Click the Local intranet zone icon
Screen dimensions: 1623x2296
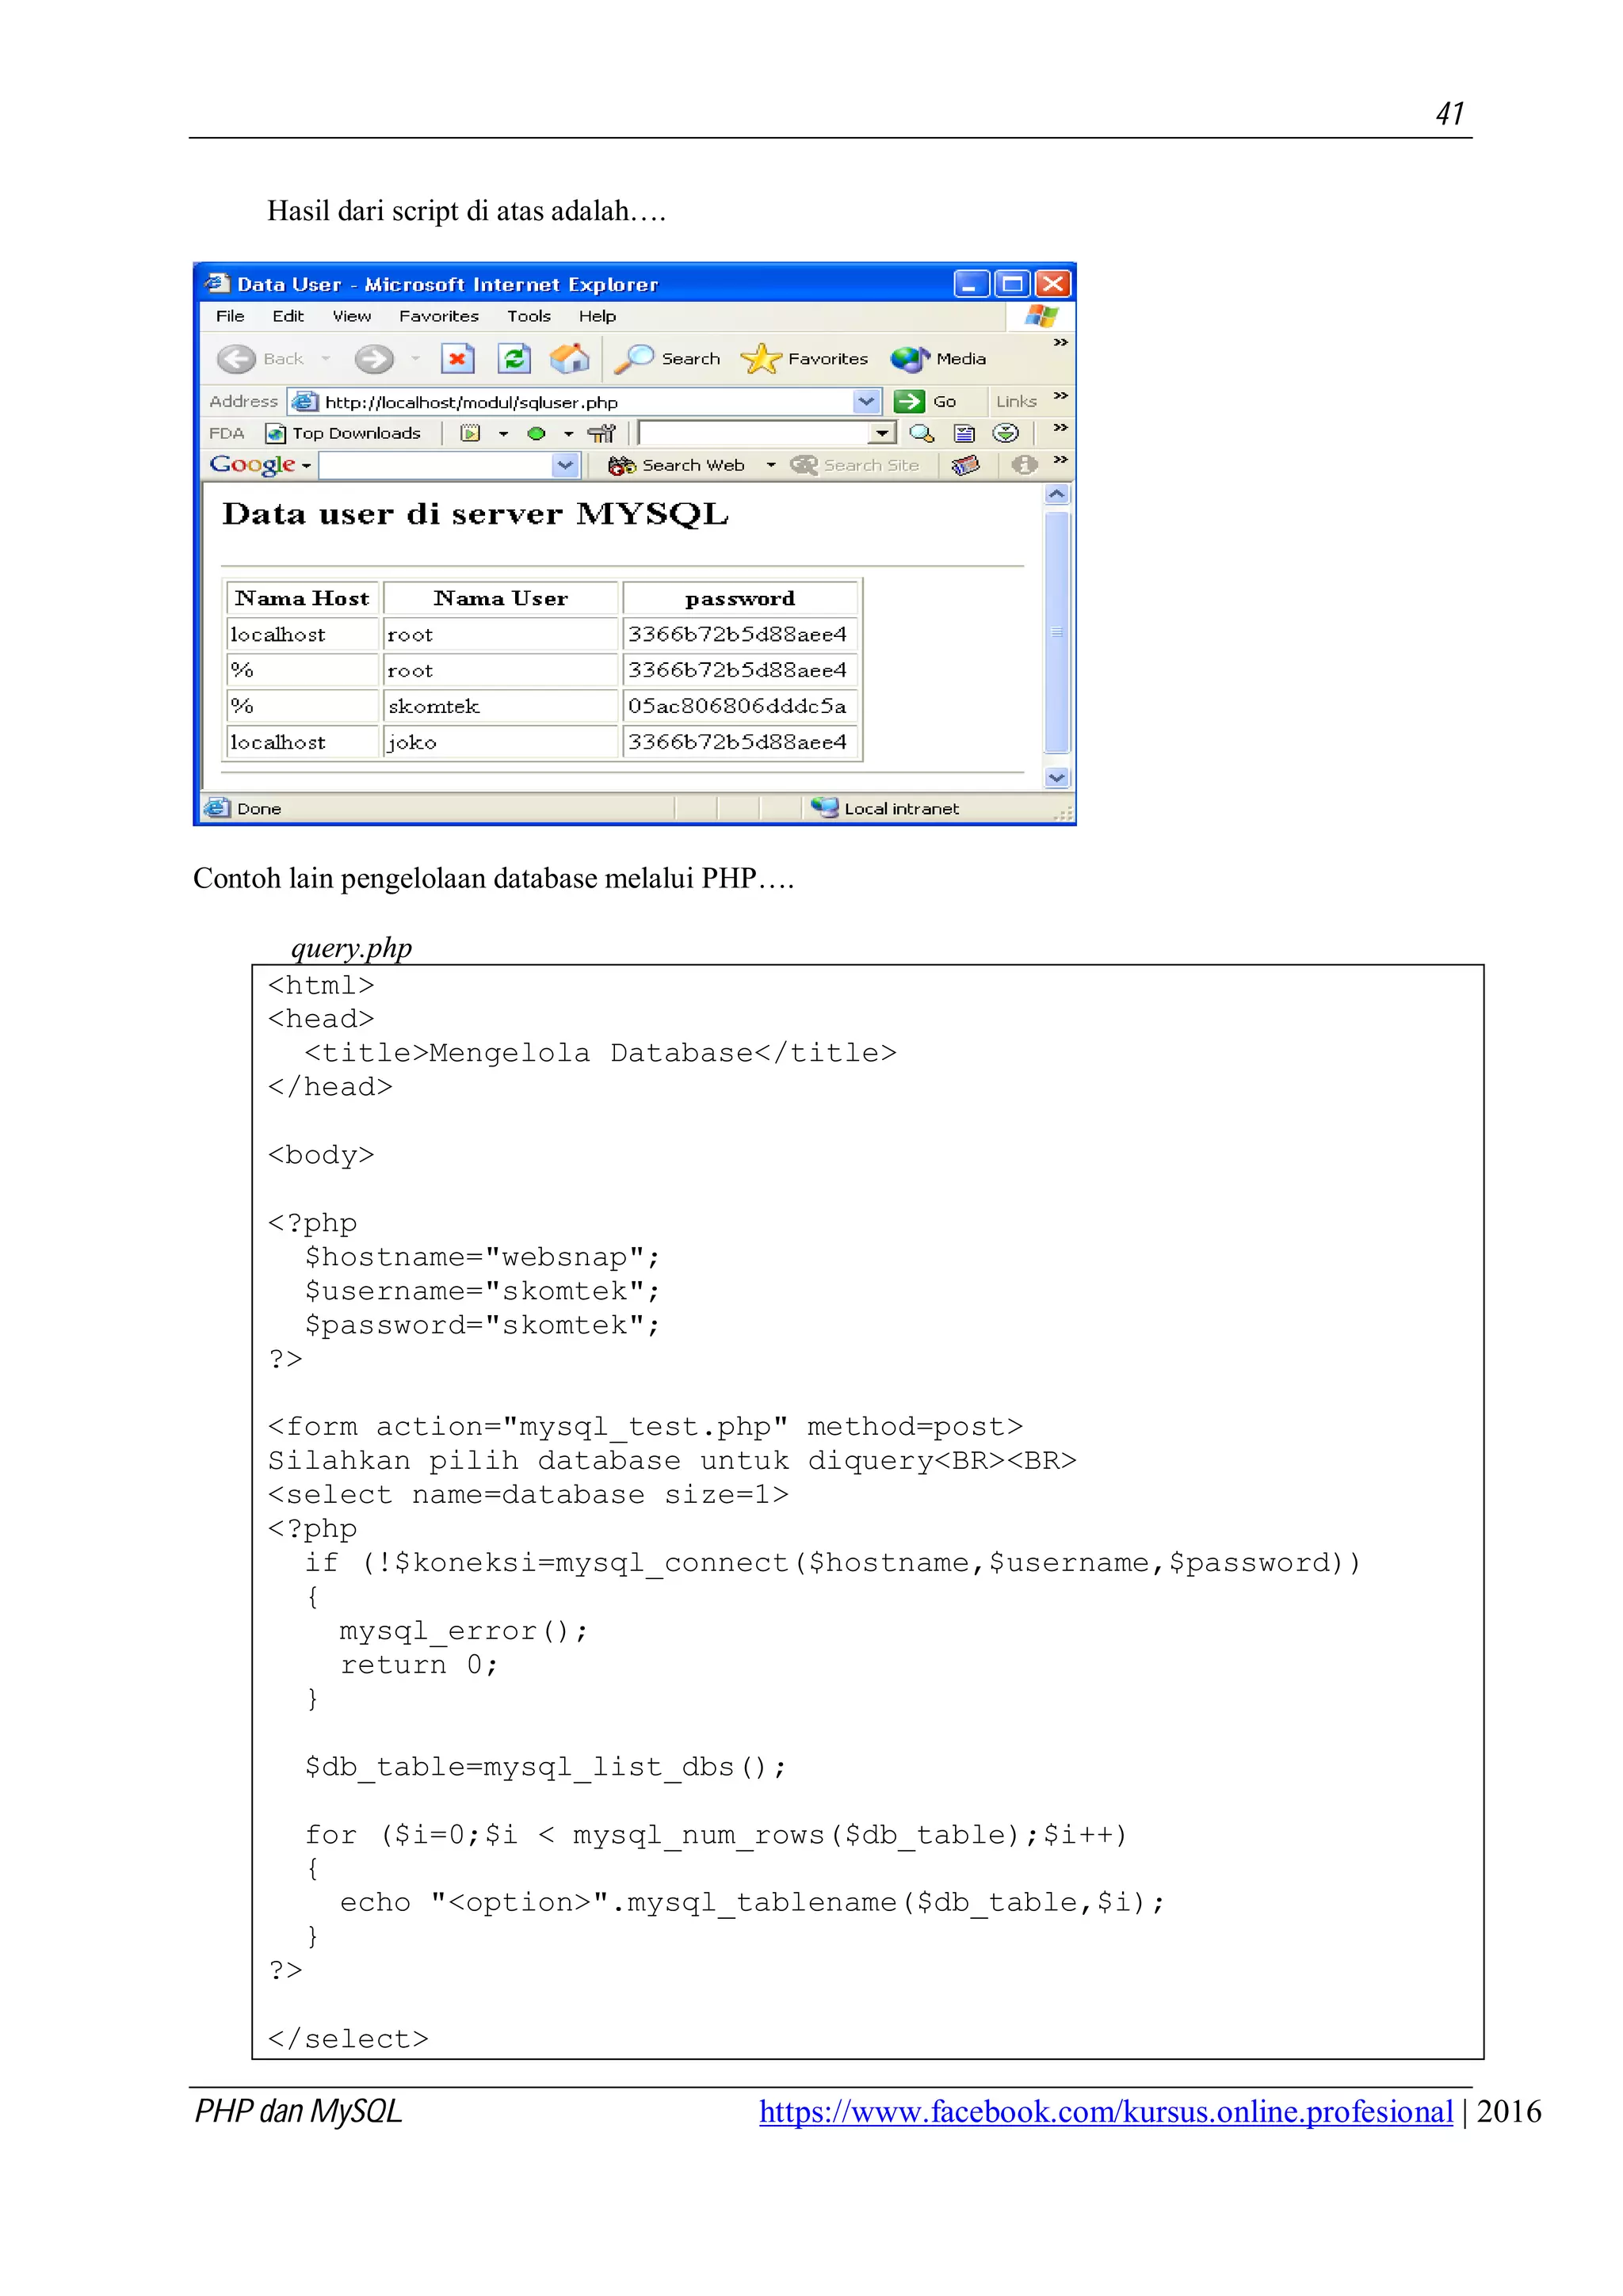(x=825, y=808)
